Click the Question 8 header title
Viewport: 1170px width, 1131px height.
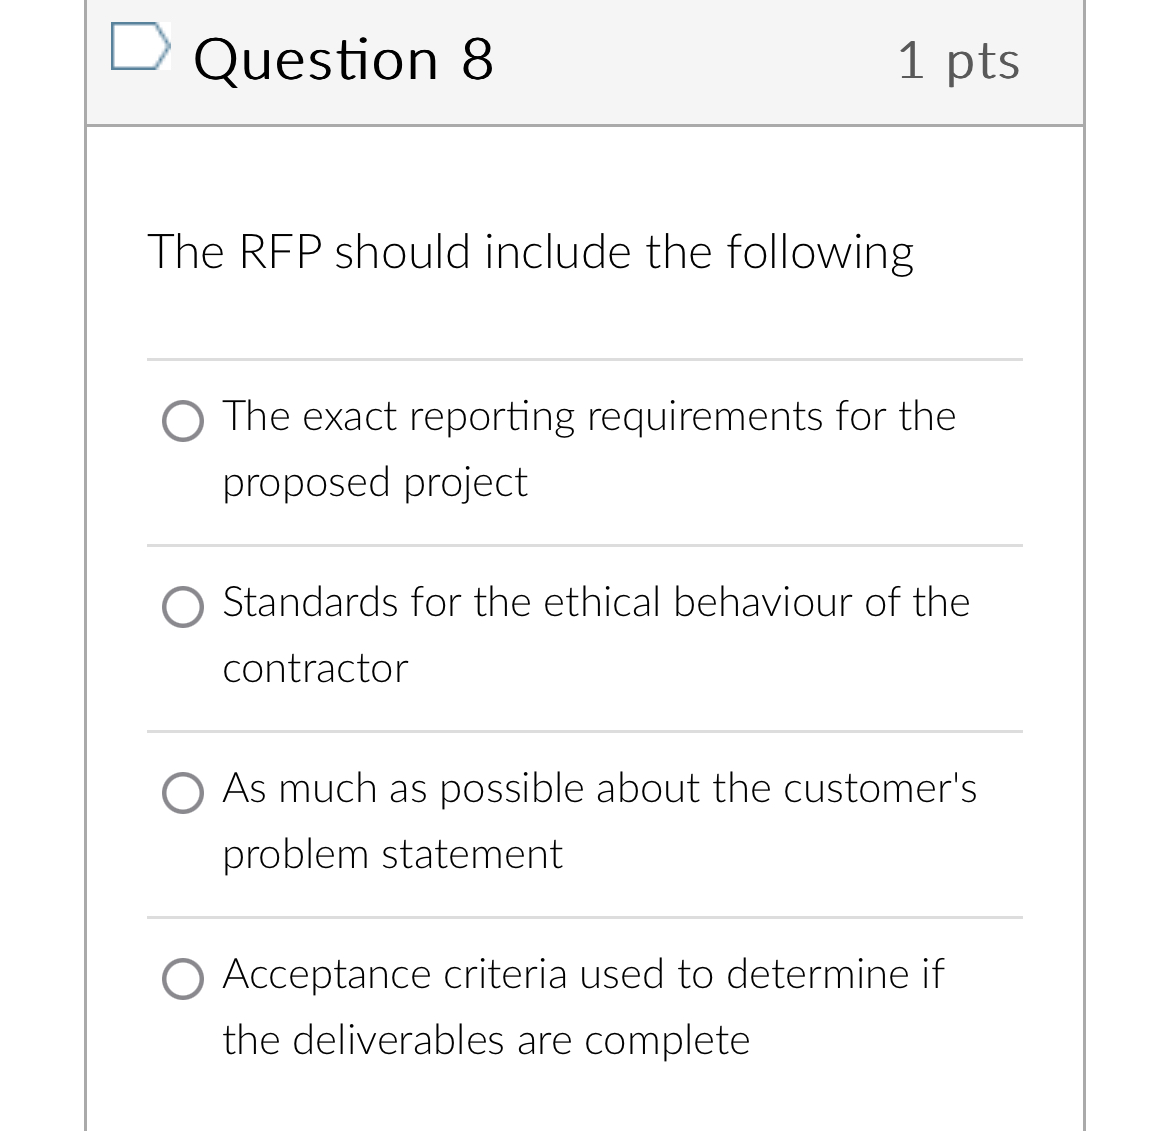click(x=343, y=58)
